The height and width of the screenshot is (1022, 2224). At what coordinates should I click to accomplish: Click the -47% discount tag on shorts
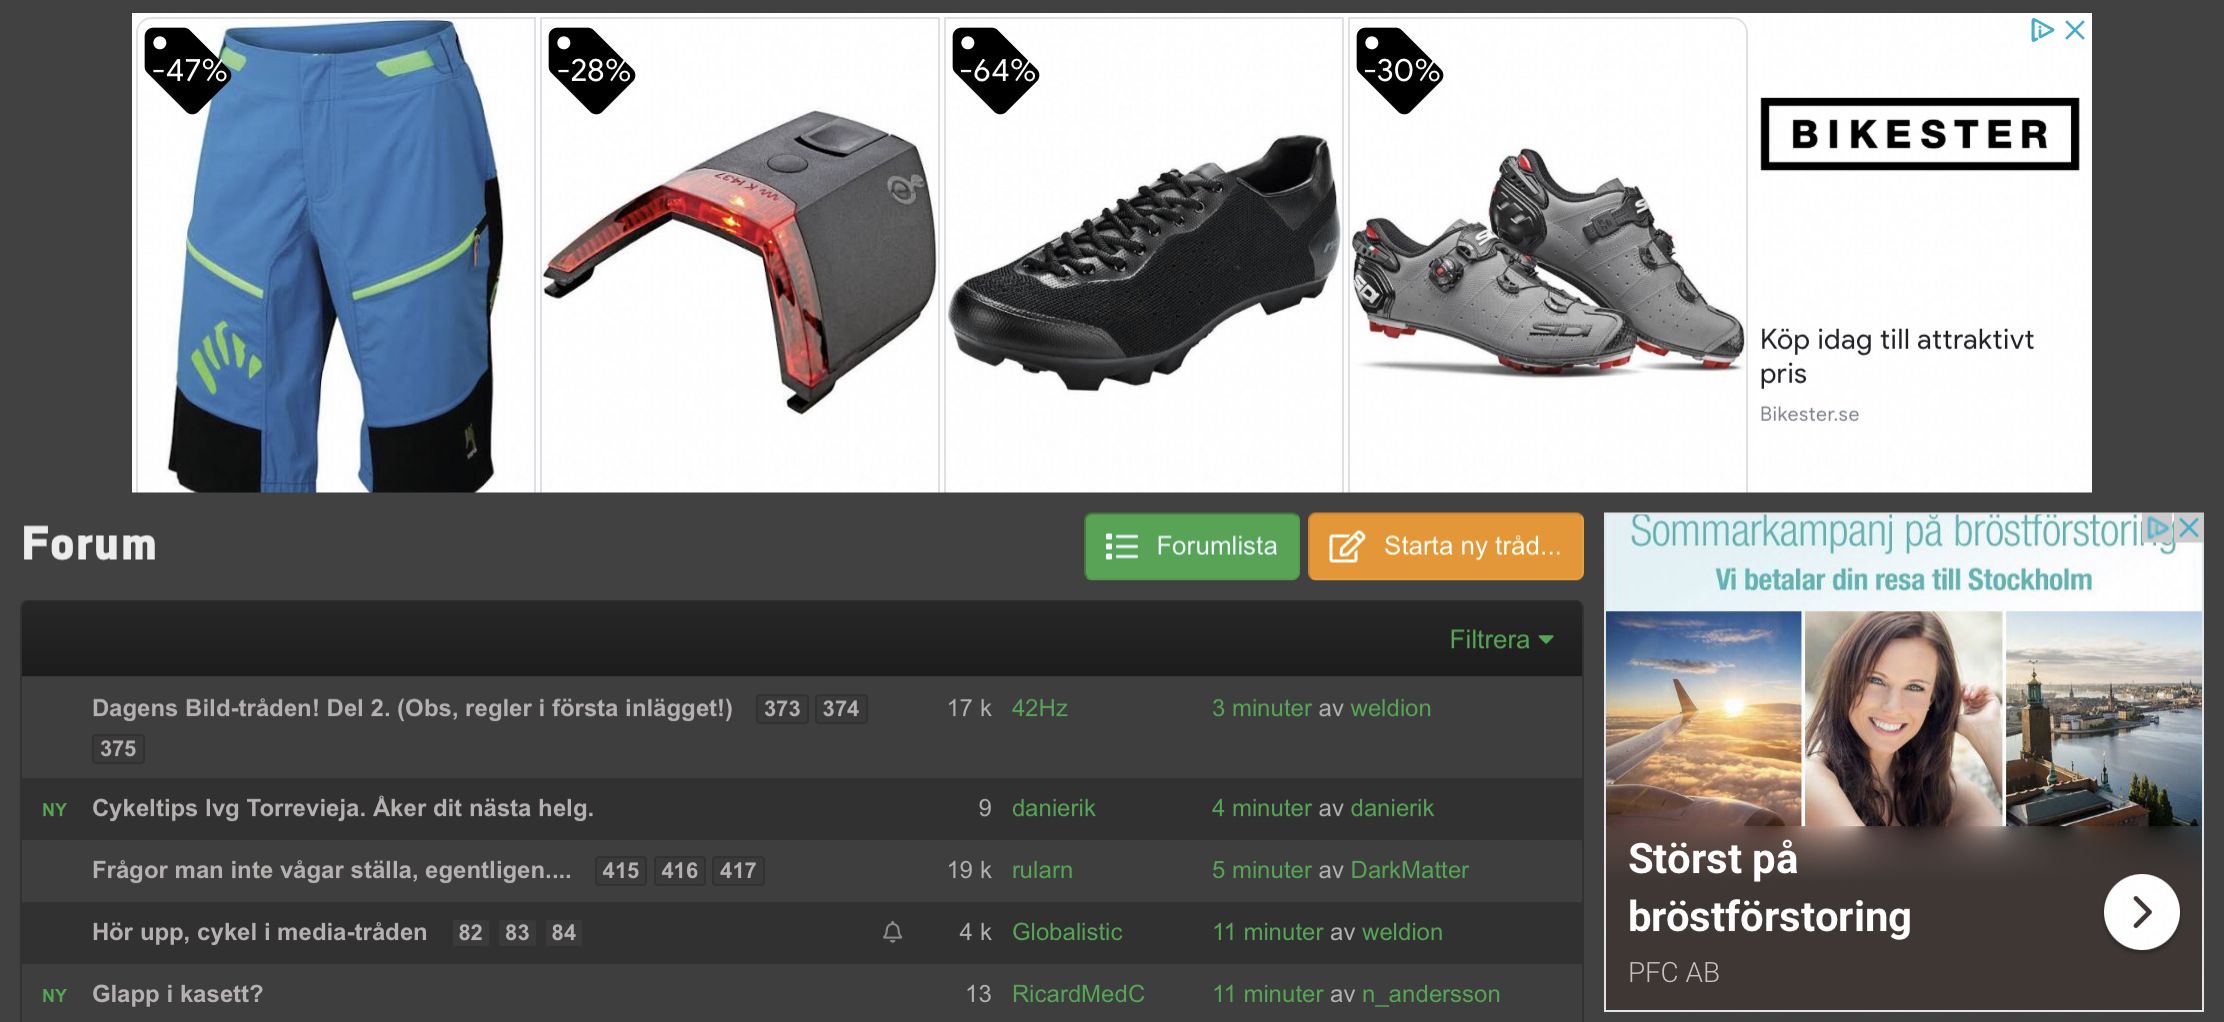click(188, 70)
